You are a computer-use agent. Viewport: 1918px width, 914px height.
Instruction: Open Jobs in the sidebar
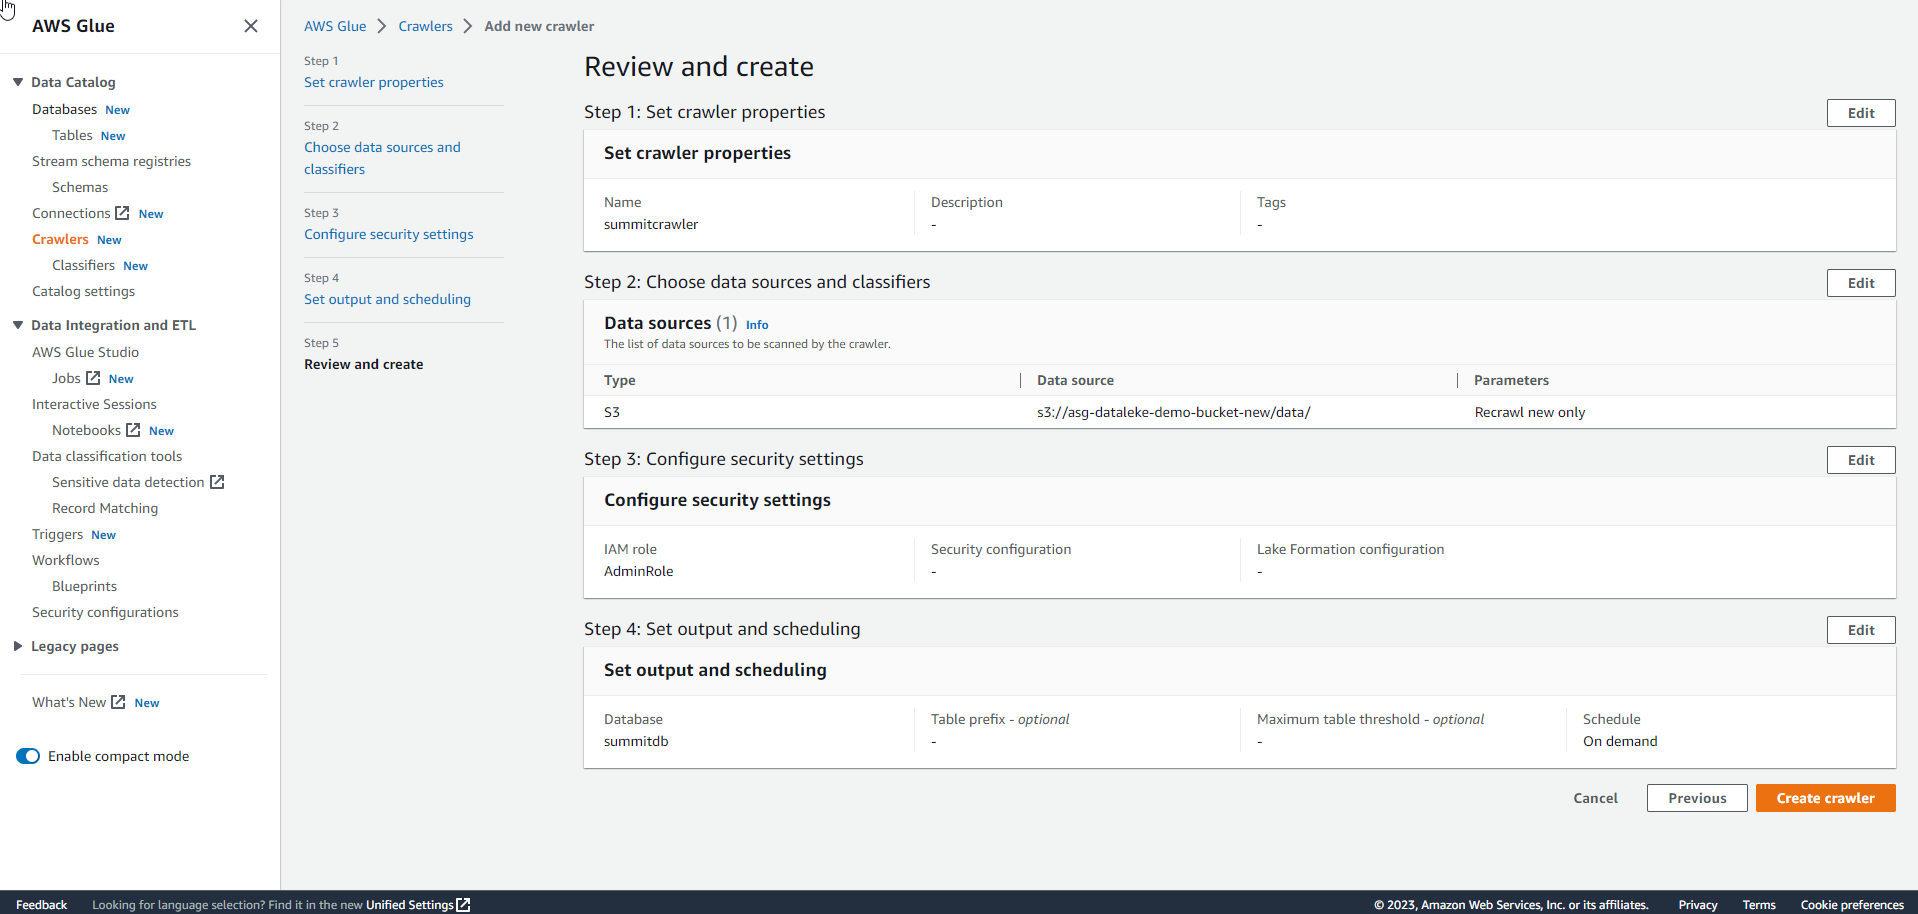tap(66, 378)
